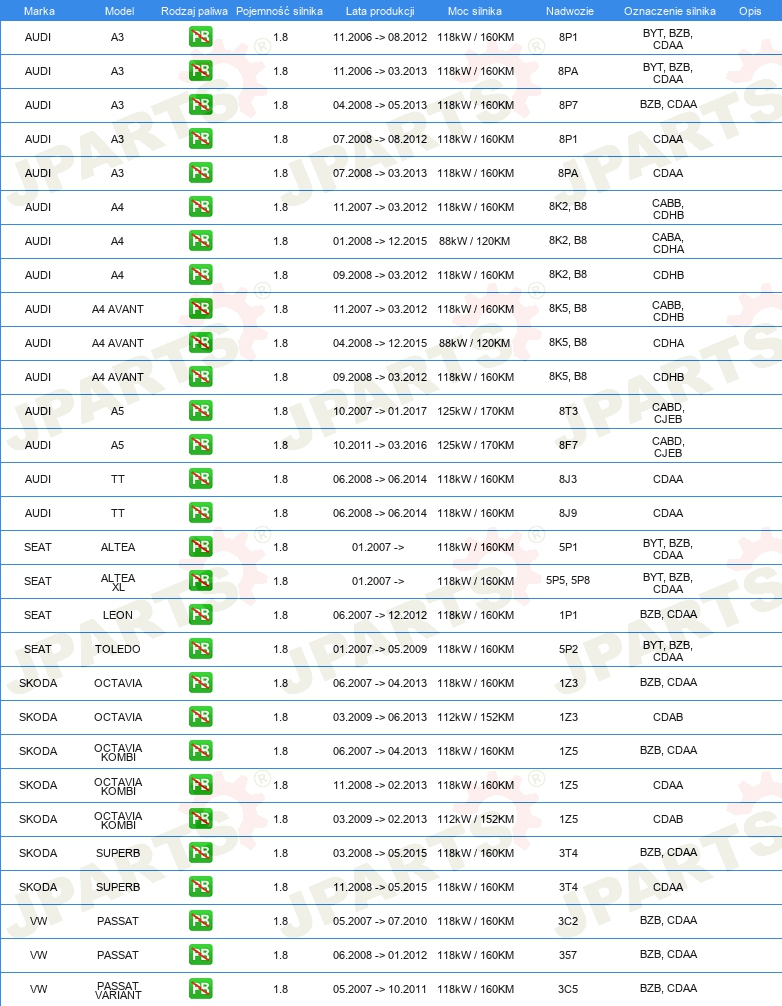Click the Oznaczenie silnika column header

click(x=670, y=11)
